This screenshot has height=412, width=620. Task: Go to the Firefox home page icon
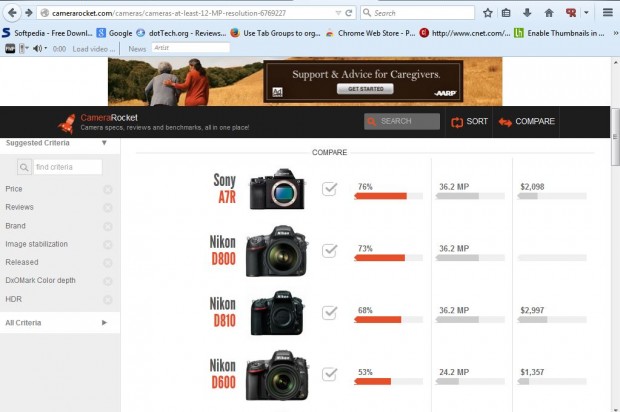[549, 13]
